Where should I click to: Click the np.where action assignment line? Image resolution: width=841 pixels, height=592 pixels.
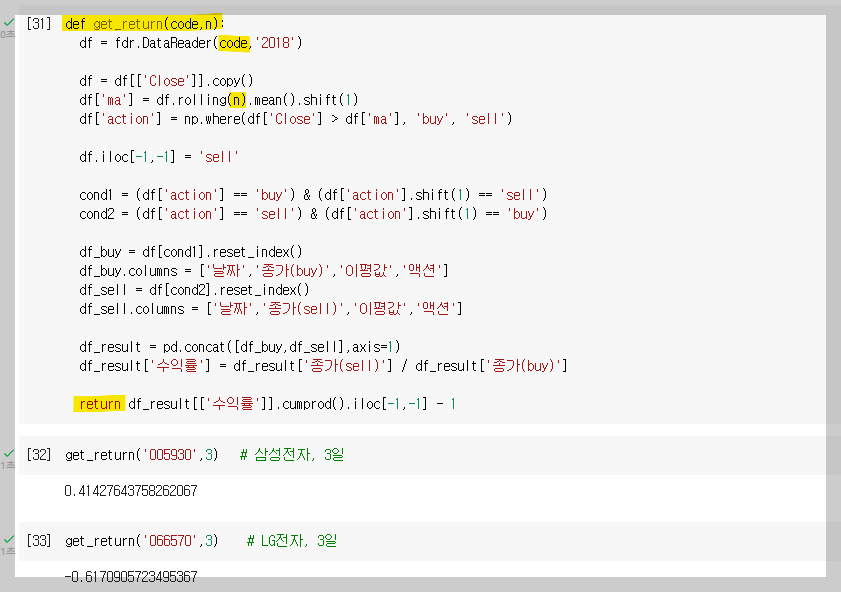(x=296, y=119)
